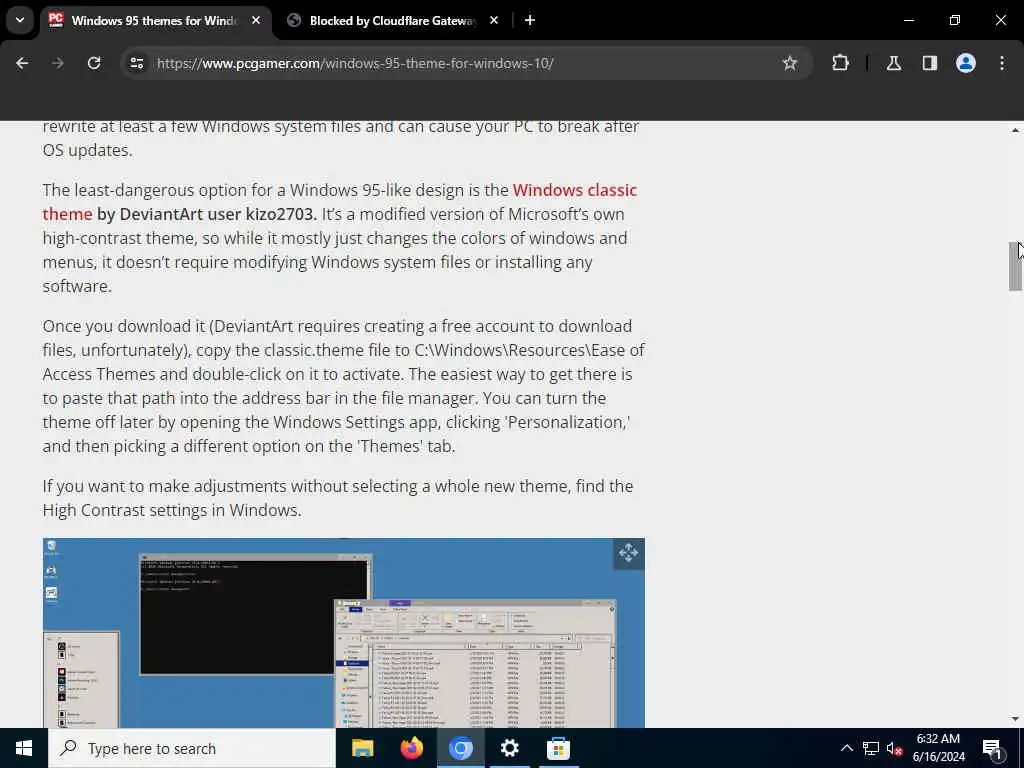This screenshot has height=768, width=1024.
Task: Toggle the browser side panel
Action: [930, 63]
